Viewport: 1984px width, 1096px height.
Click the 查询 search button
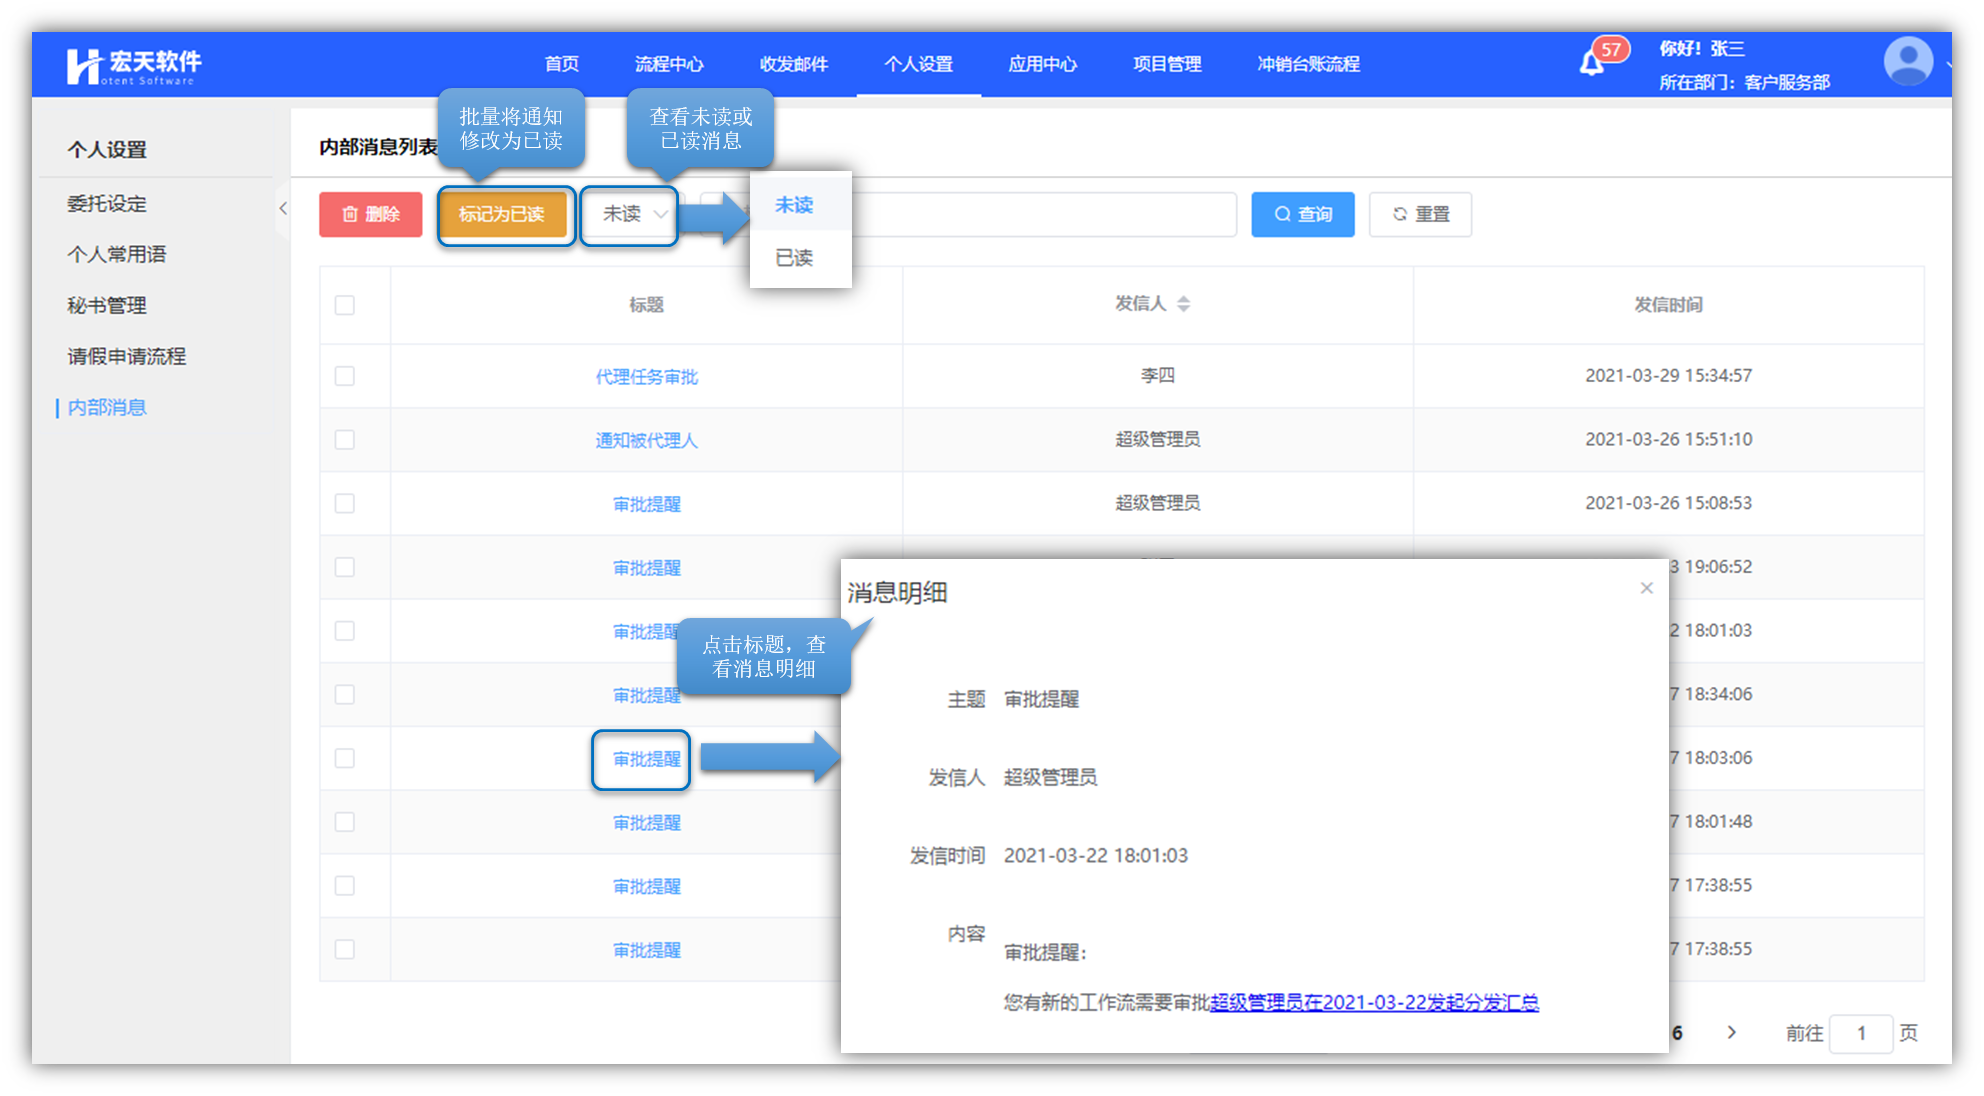[1302, 214]
